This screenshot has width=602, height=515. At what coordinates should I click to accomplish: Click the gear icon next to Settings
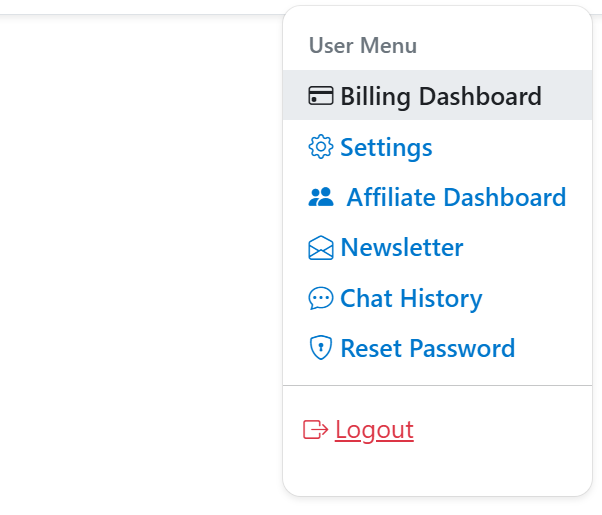click(x=321, y=147)
